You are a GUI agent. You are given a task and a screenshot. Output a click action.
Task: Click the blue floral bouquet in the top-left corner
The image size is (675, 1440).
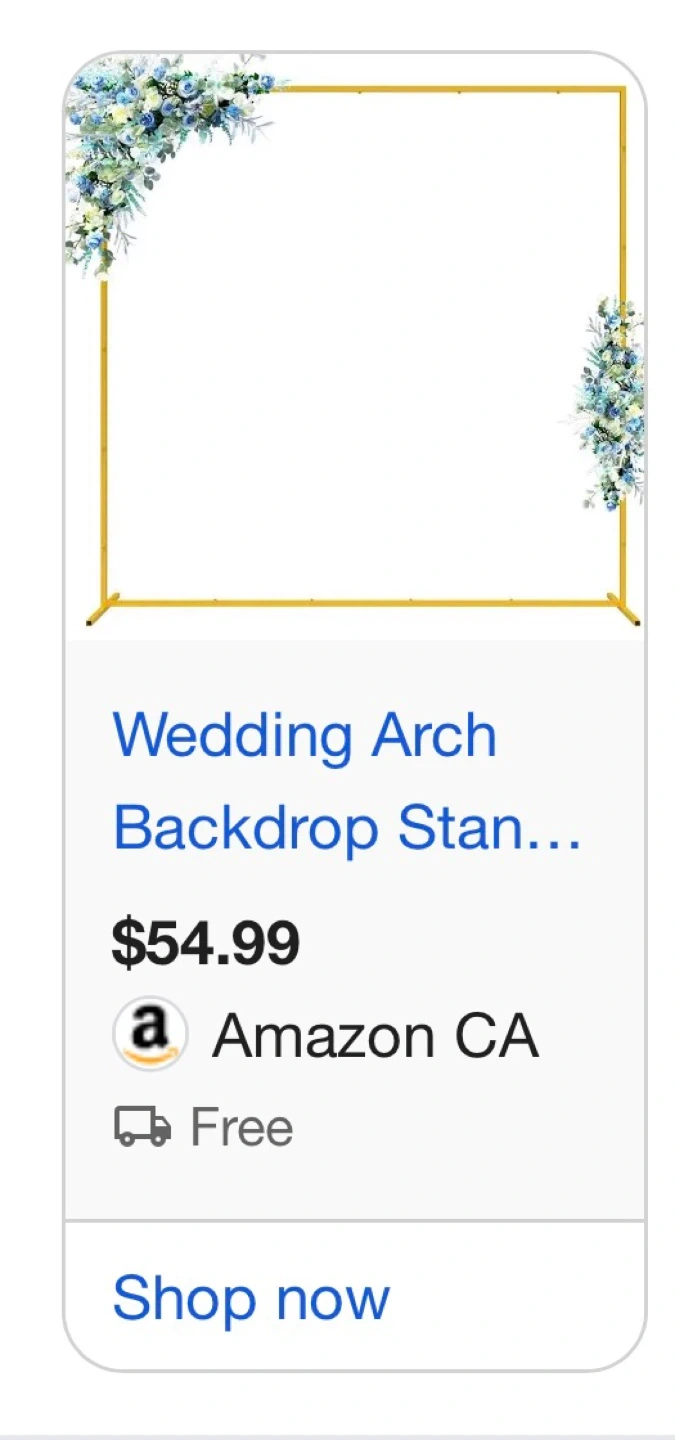tap(150, 140)
